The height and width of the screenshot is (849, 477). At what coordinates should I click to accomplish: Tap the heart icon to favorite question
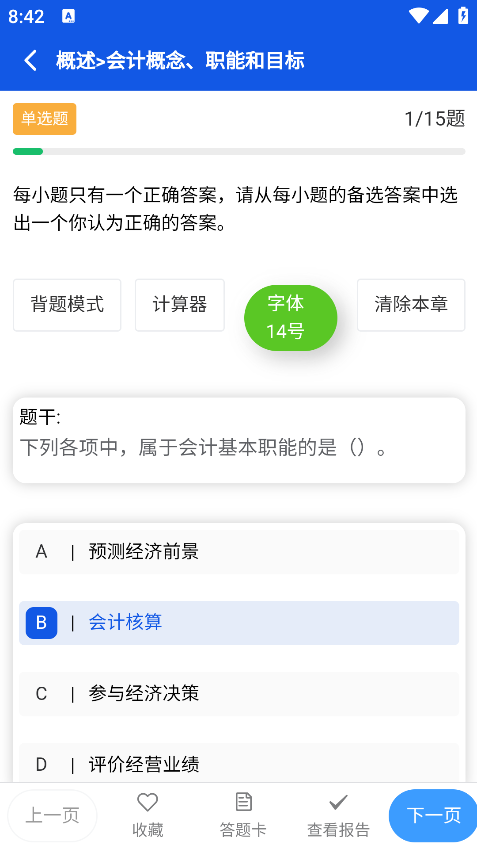(x=147, y=802)
